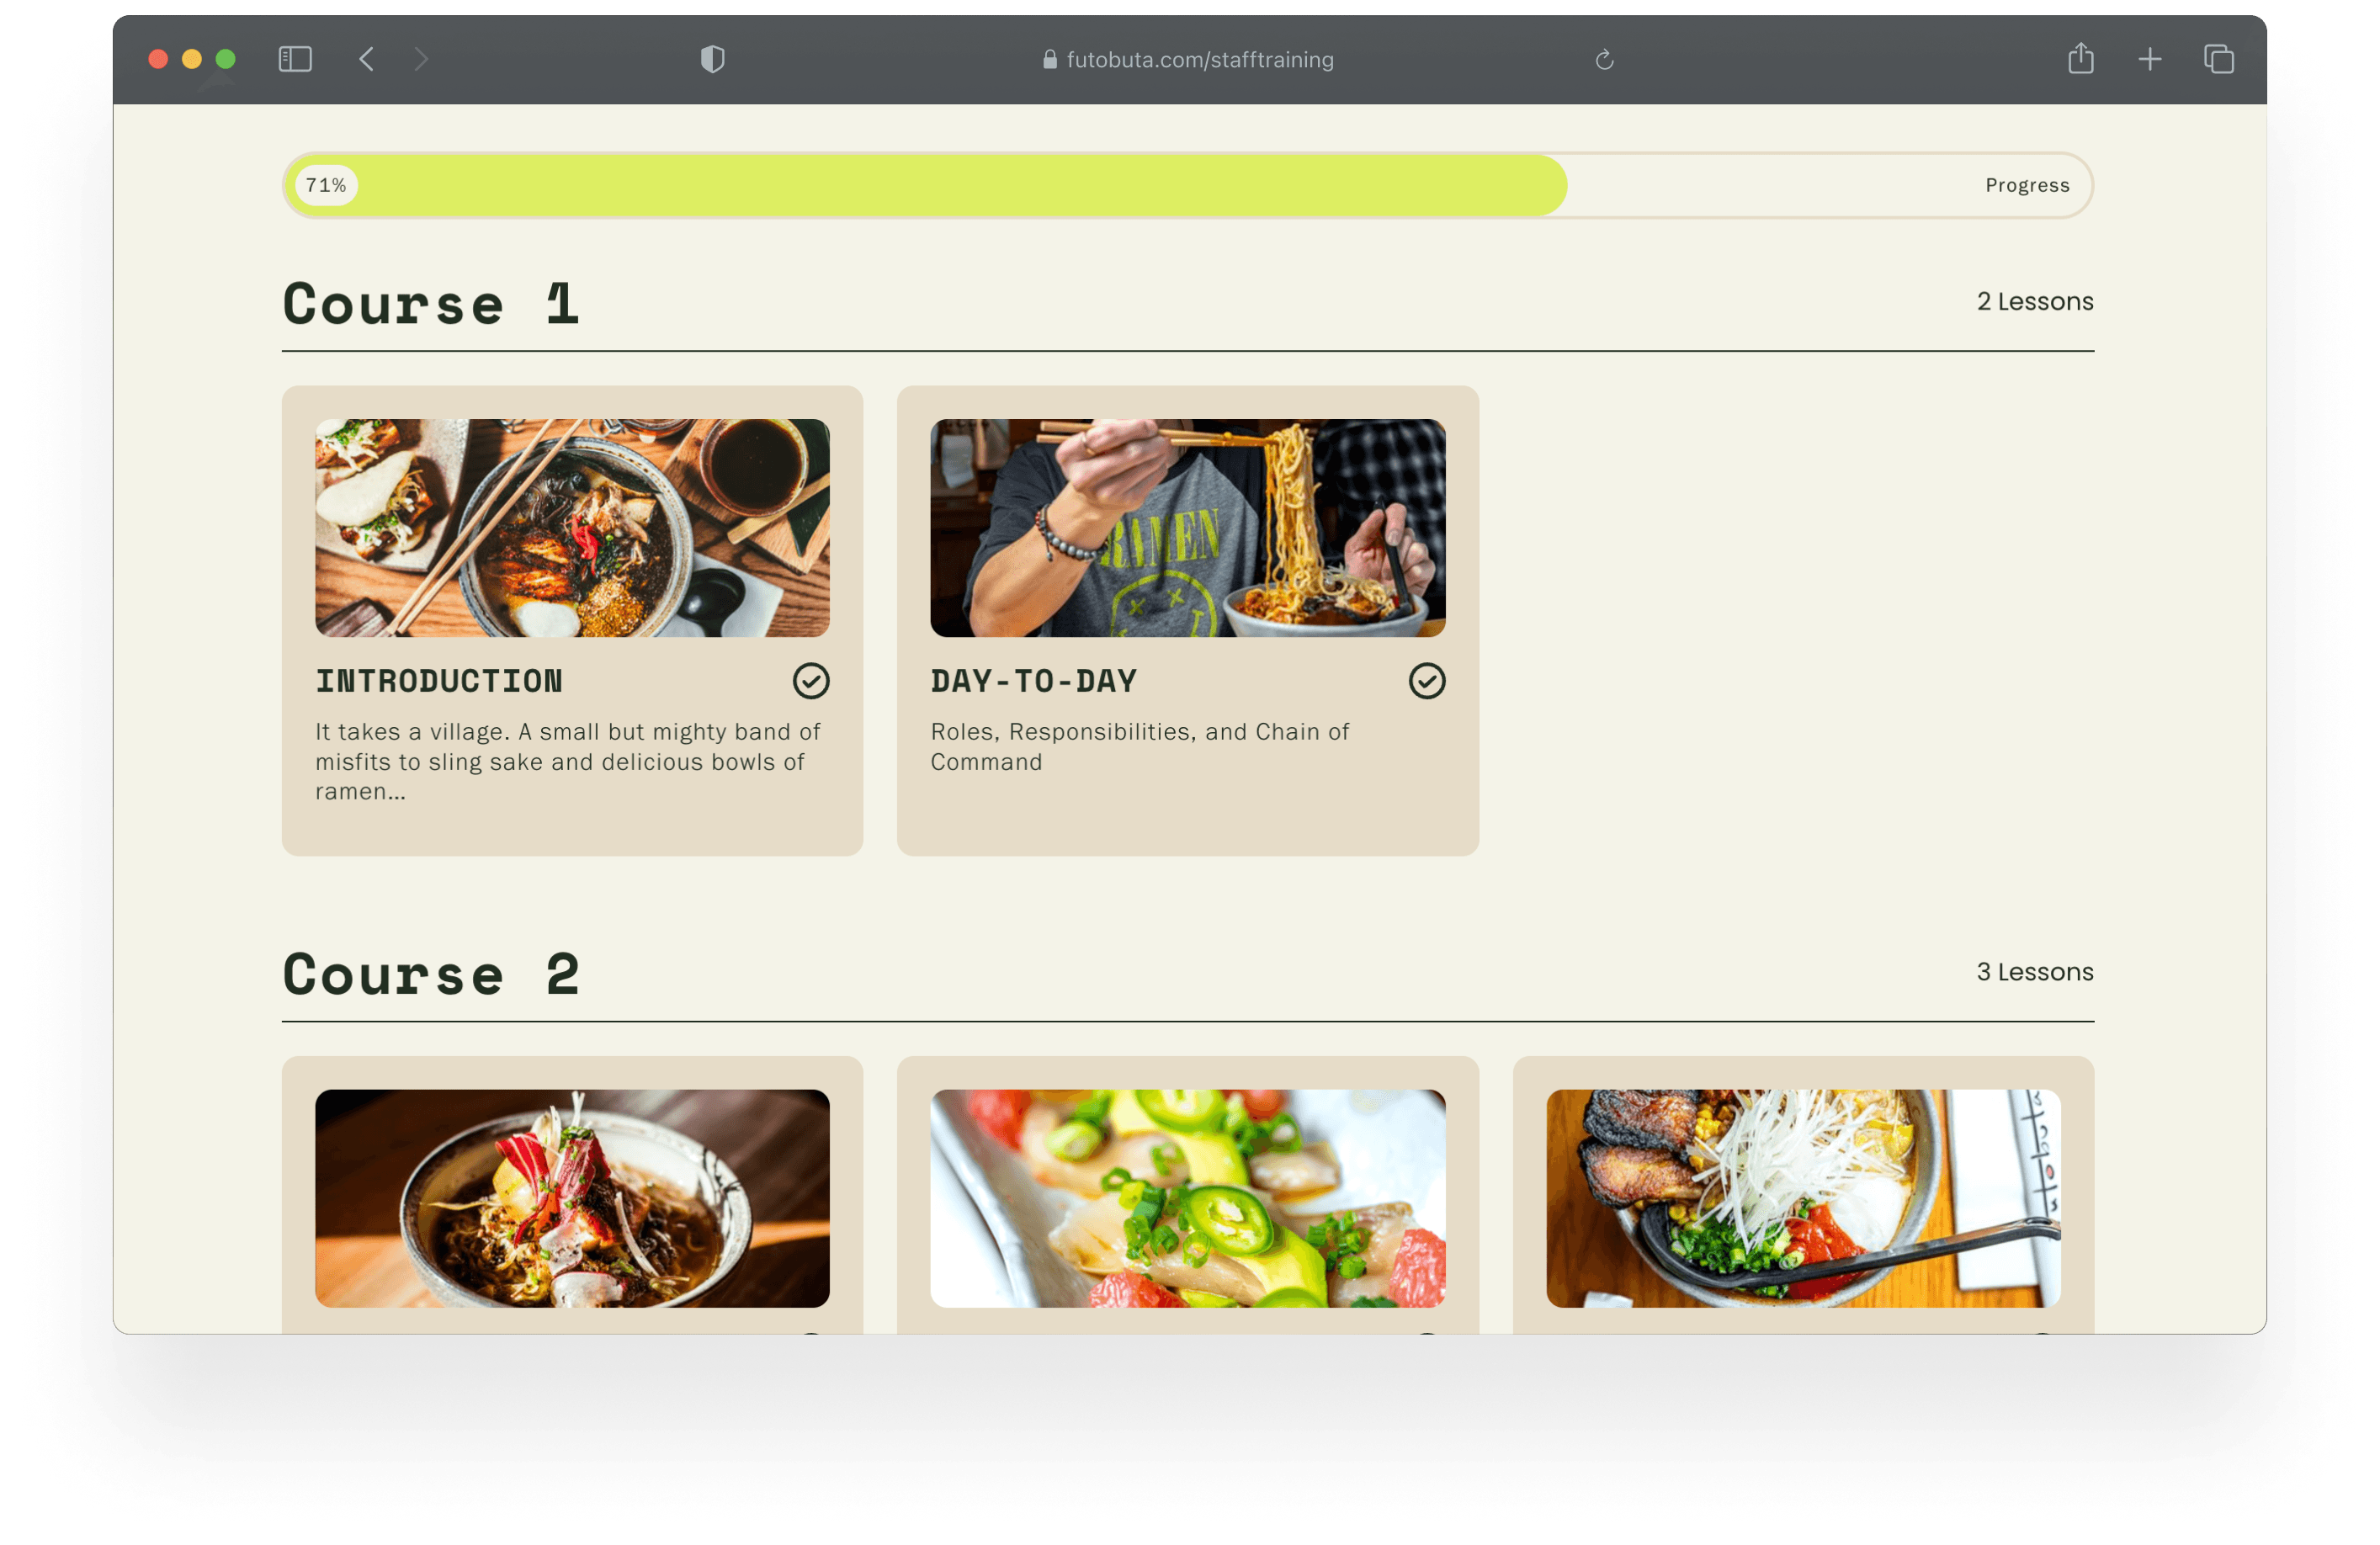Open the DAY-TO-DAY lesson title
The image size is (2380, 1545).
[1034, 681]
